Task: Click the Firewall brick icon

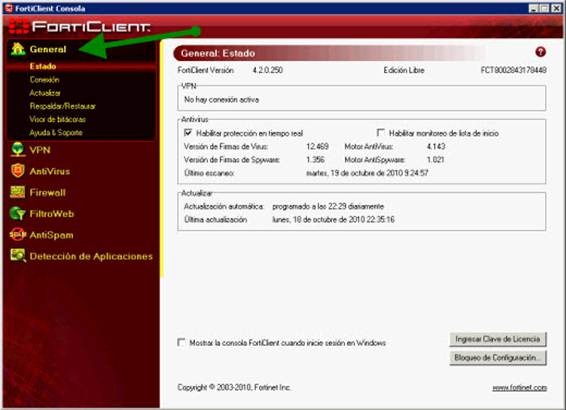Action: click(18, 192)
